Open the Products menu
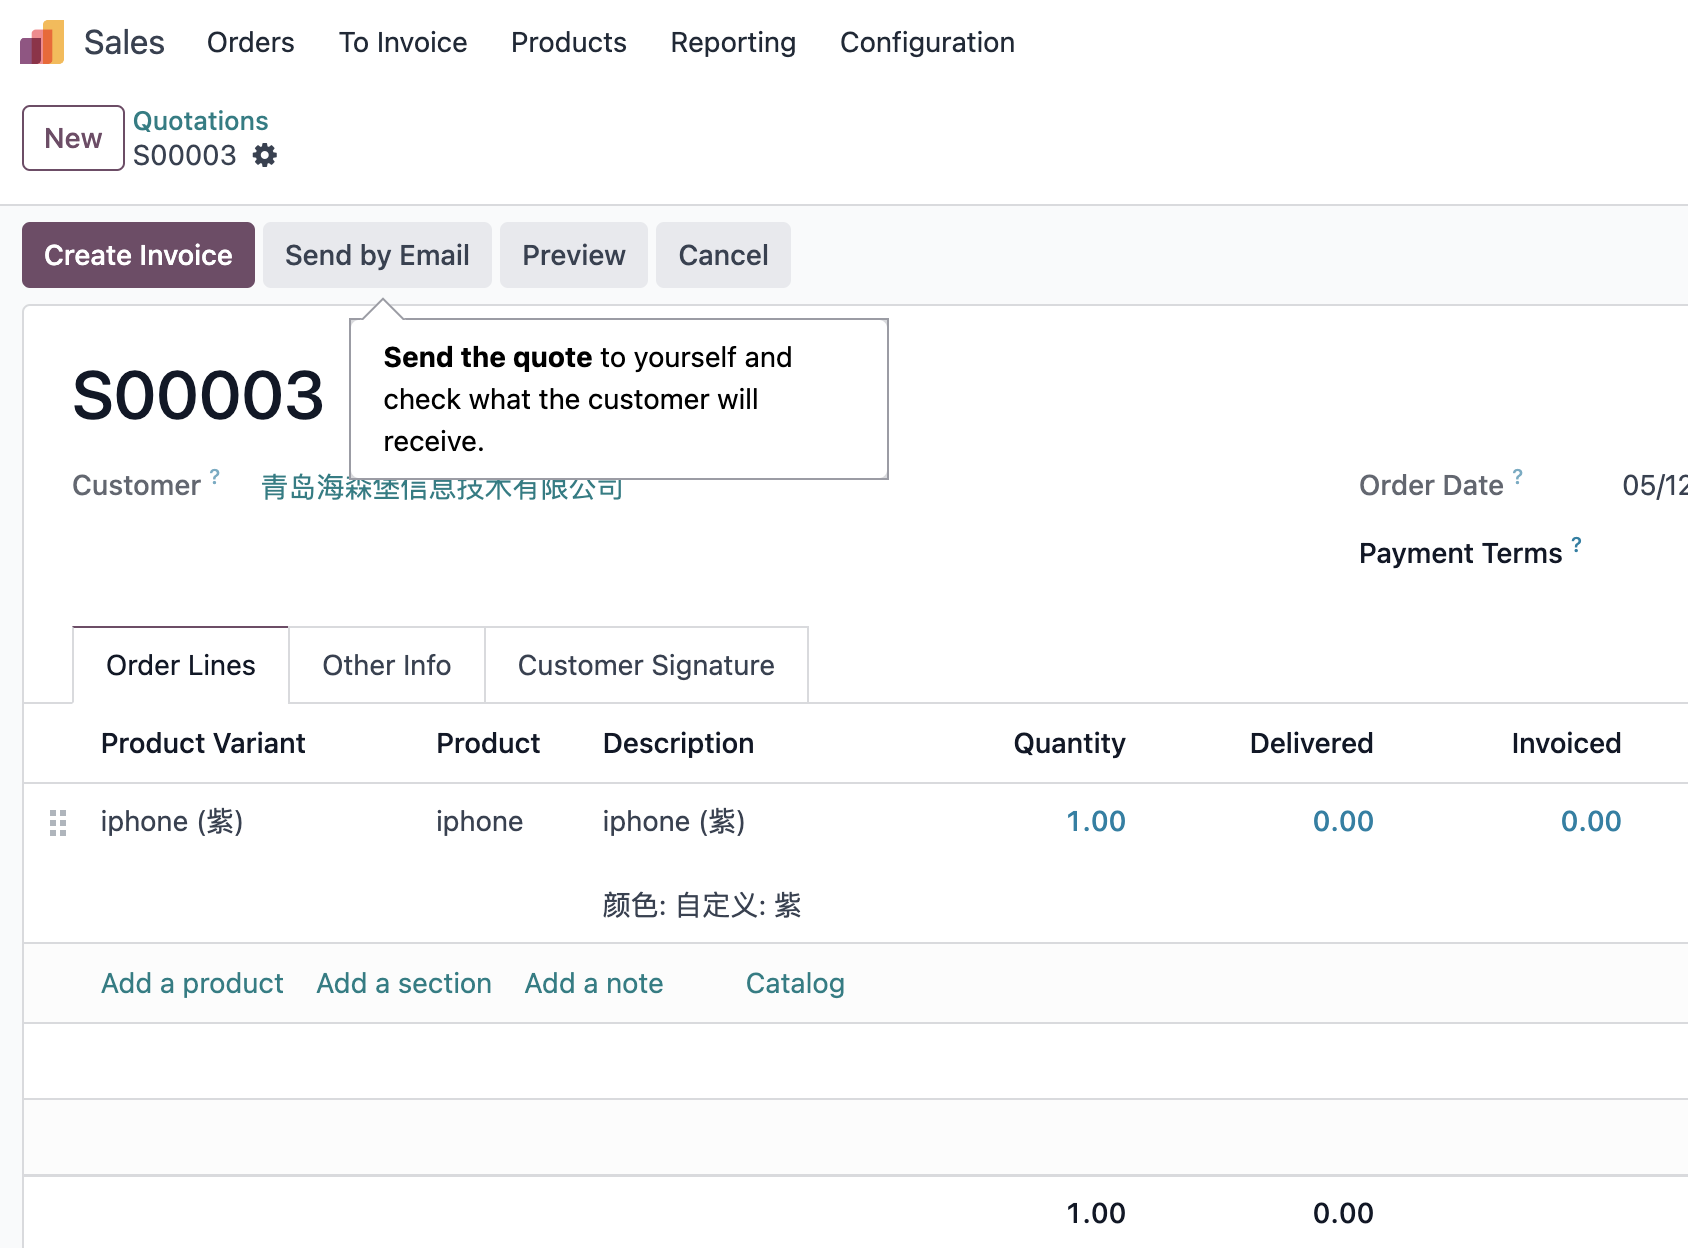This screenshot has width=1688, height=1248. click(x=569, y=42)
